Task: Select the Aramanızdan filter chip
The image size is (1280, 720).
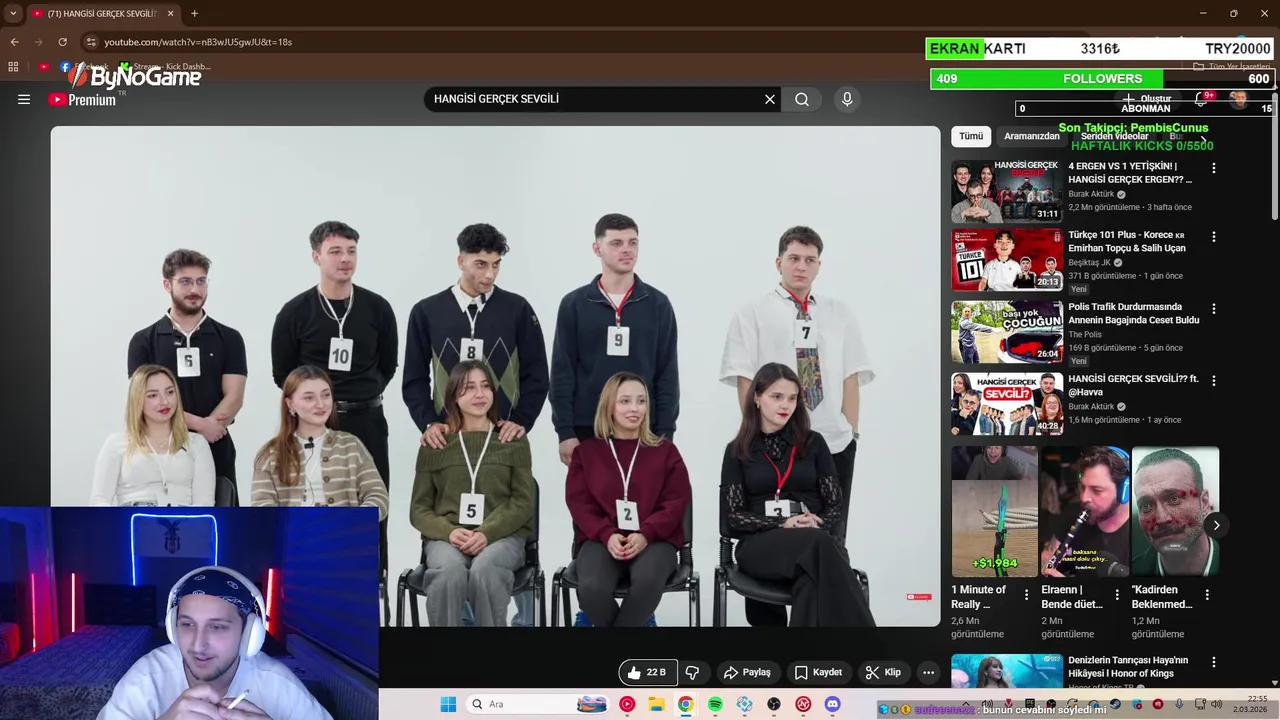Action: pyautogui.click(x=1031, y=136)
